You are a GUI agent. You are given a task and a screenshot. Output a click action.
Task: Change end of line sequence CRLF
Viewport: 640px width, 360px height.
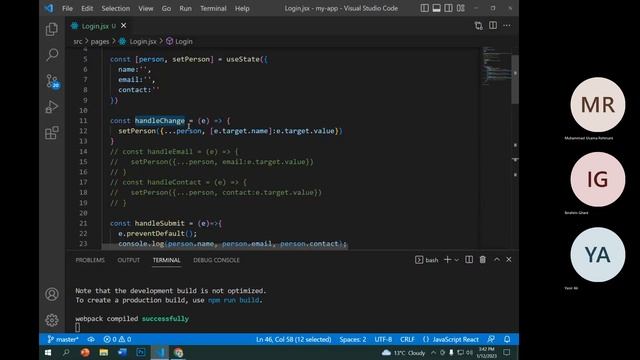407,339
